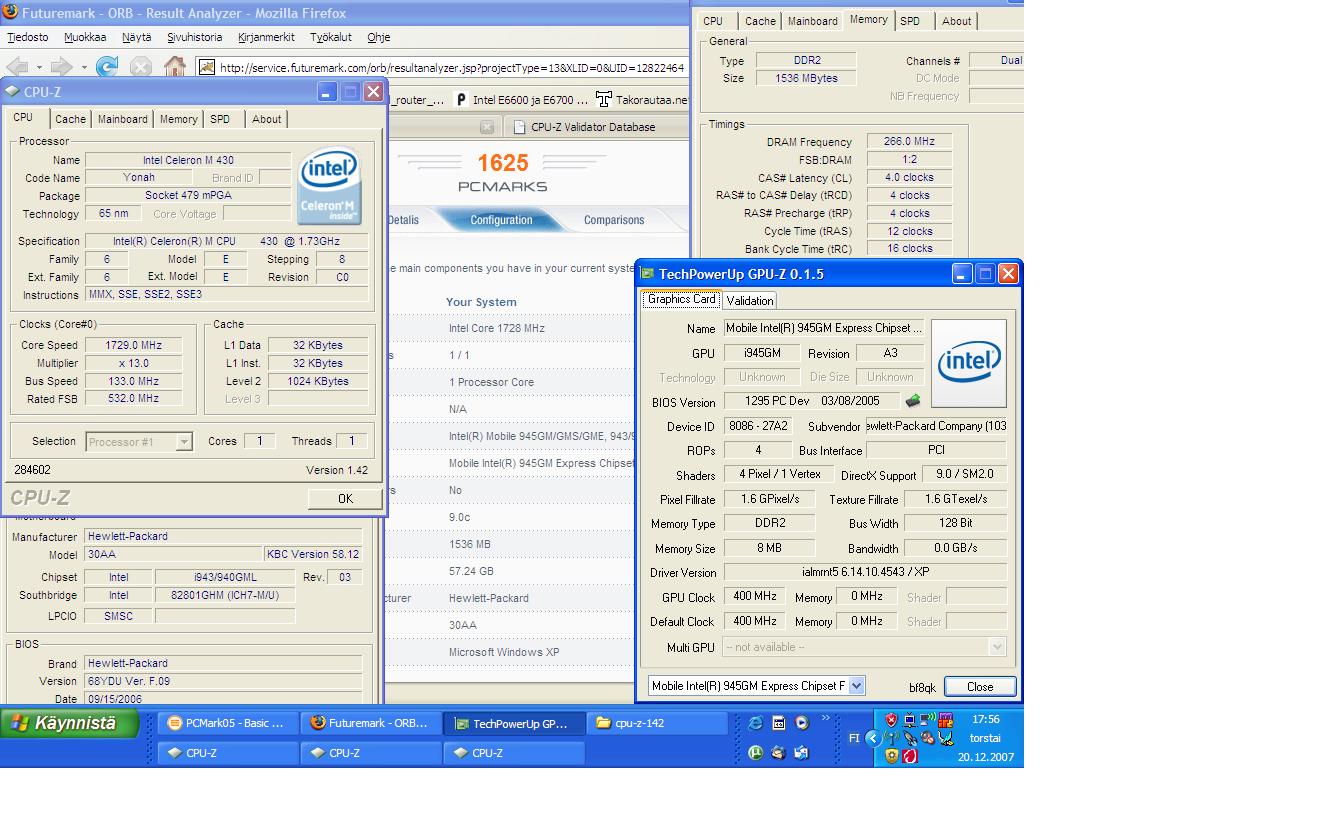Open the Näytä menu in Firefox
Viewport: 1344px width, 840px height.
point(137,37)
